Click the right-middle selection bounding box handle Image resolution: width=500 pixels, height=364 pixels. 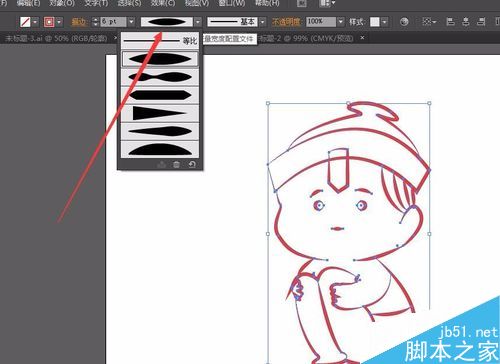tap(429, 234)
